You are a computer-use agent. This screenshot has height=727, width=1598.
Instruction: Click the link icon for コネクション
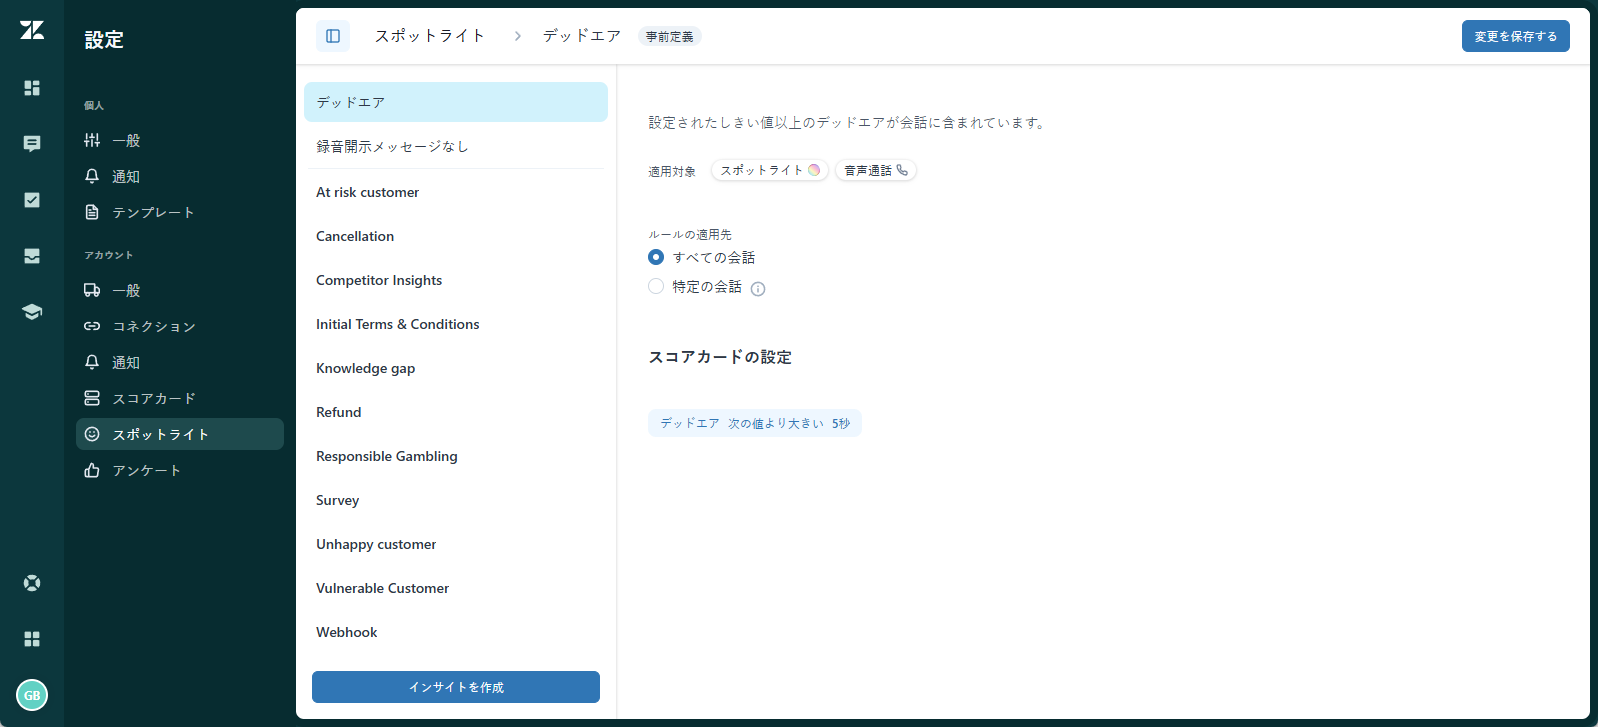click(92, 326)
